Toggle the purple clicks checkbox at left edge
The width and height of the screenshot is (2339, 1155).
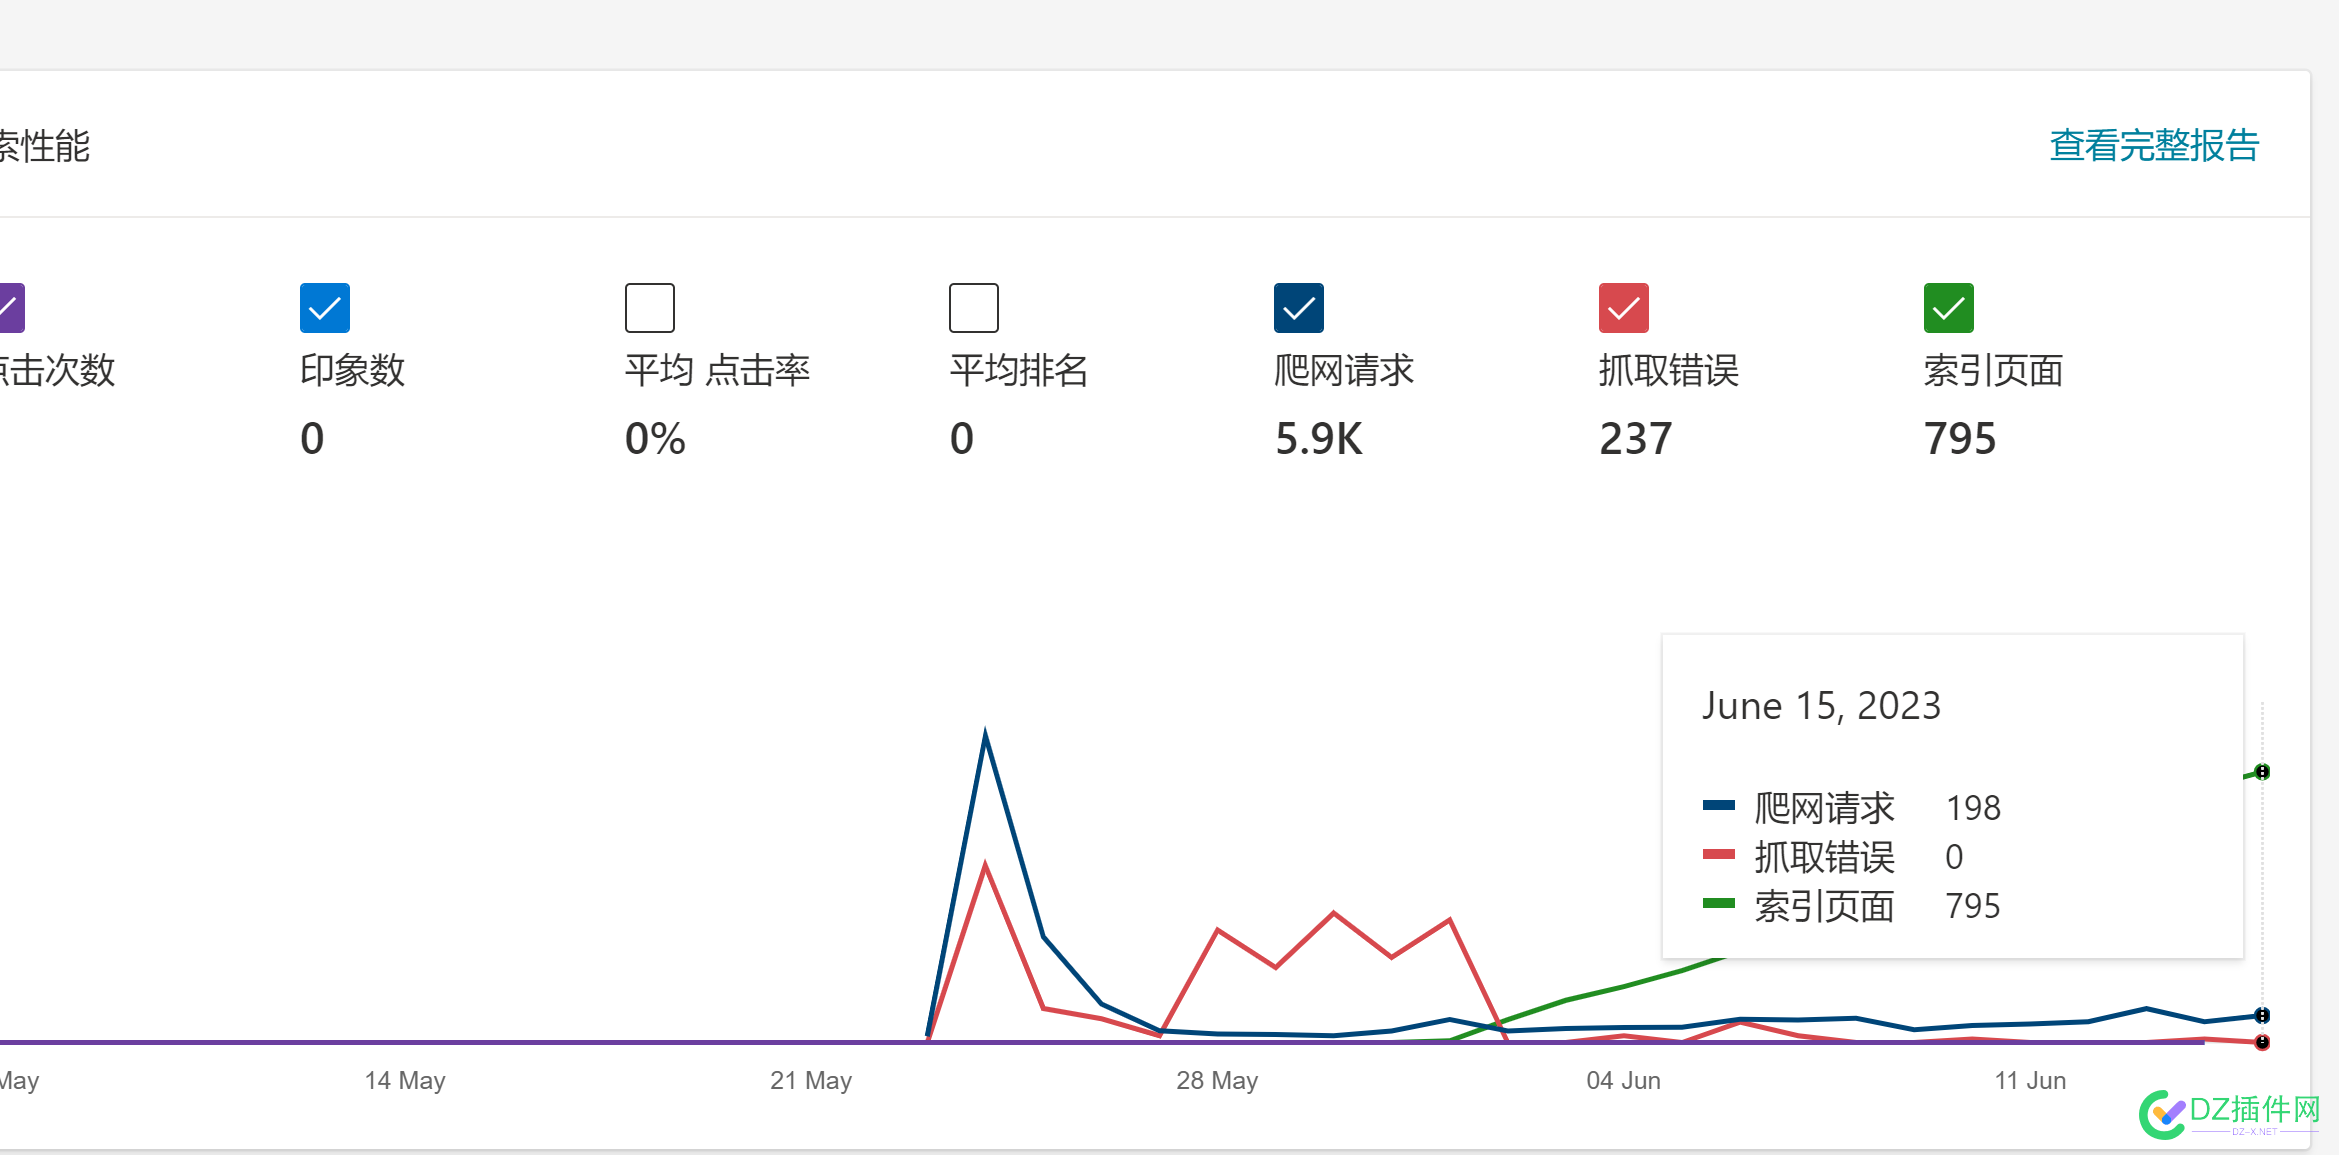(11, 308)
